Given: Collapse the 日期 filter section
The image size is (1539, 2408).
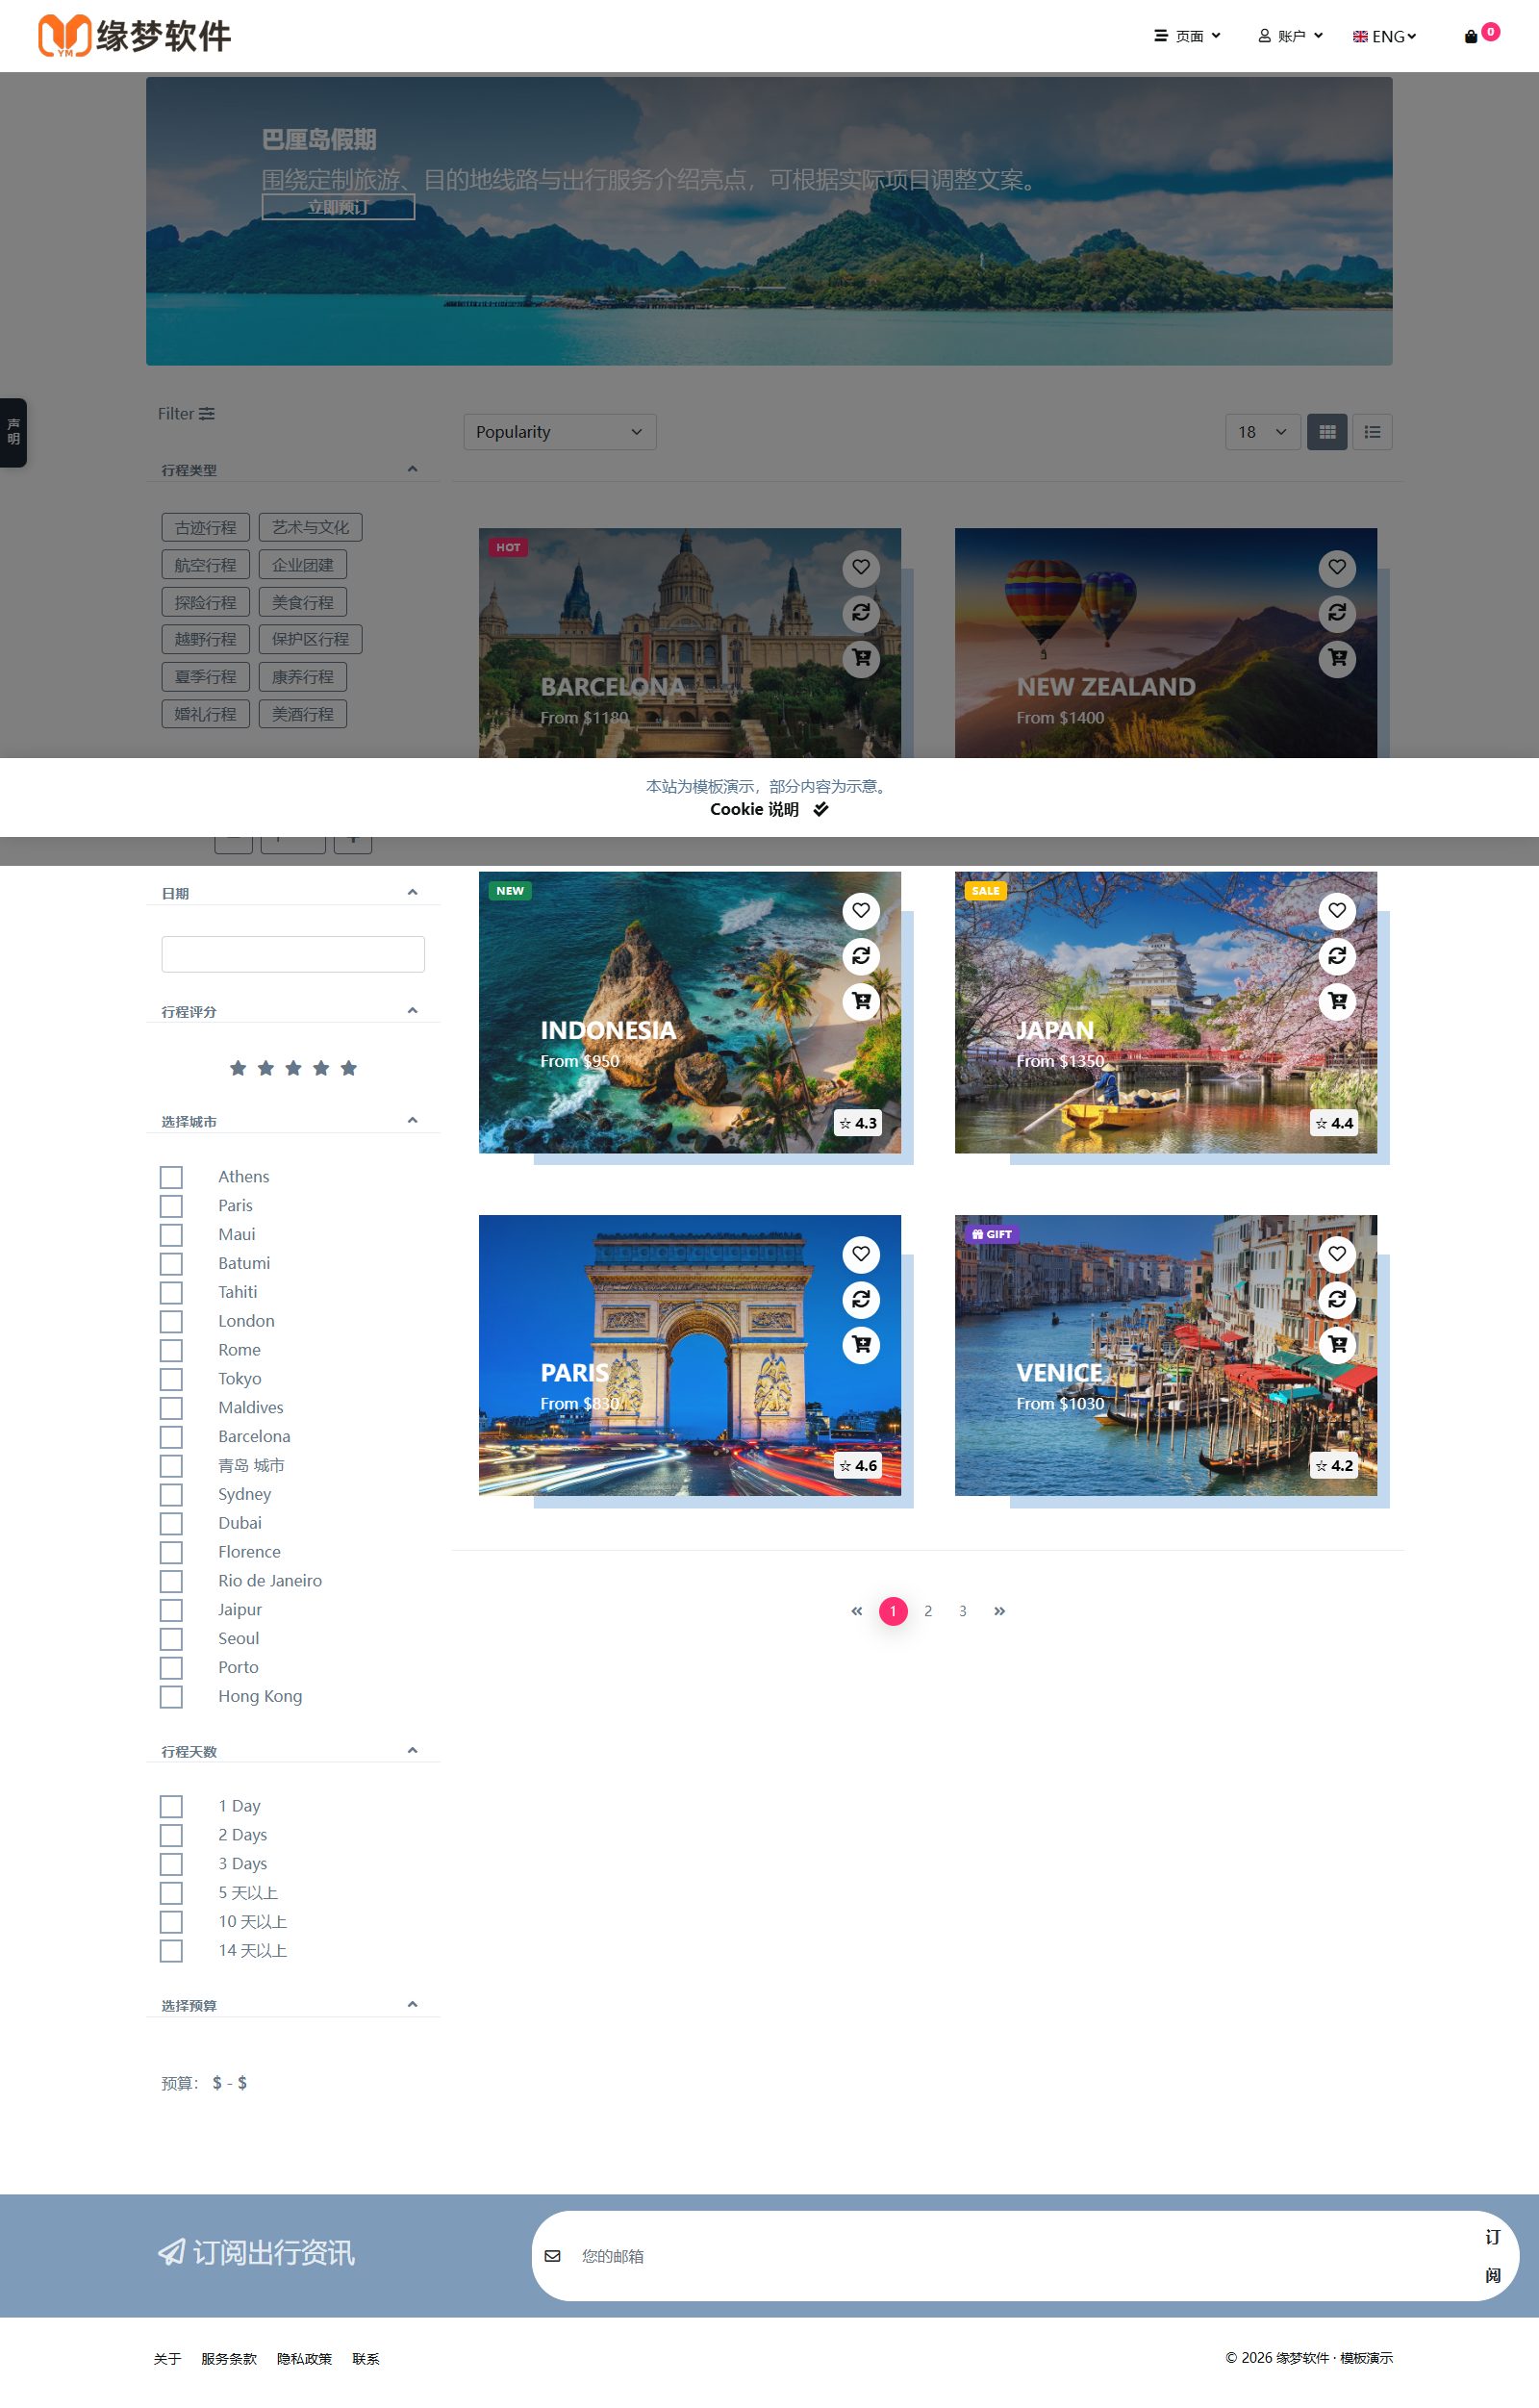Looking at the screenshot, I should coord(412,892).
